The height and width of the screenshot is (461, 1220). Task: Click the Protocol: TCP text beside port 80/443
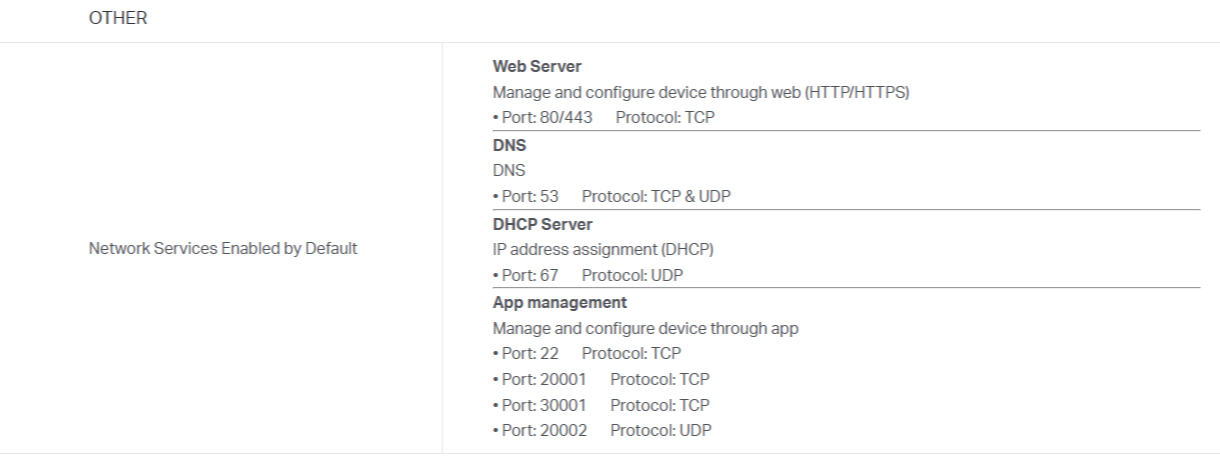[665, 118]
